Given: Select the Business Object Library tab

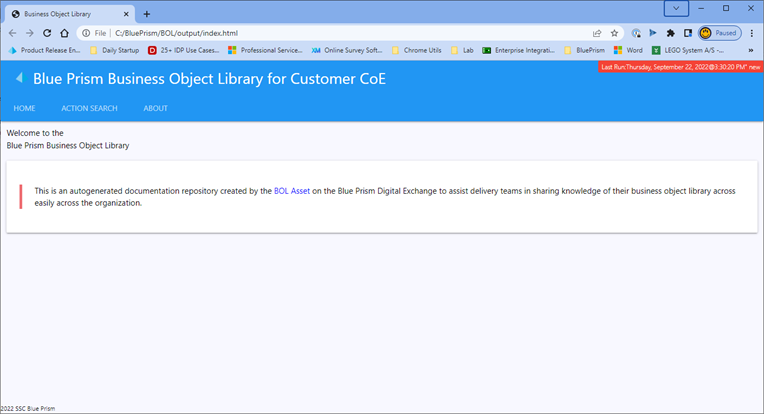Looking at the screenshot, I should coord(68,14).
